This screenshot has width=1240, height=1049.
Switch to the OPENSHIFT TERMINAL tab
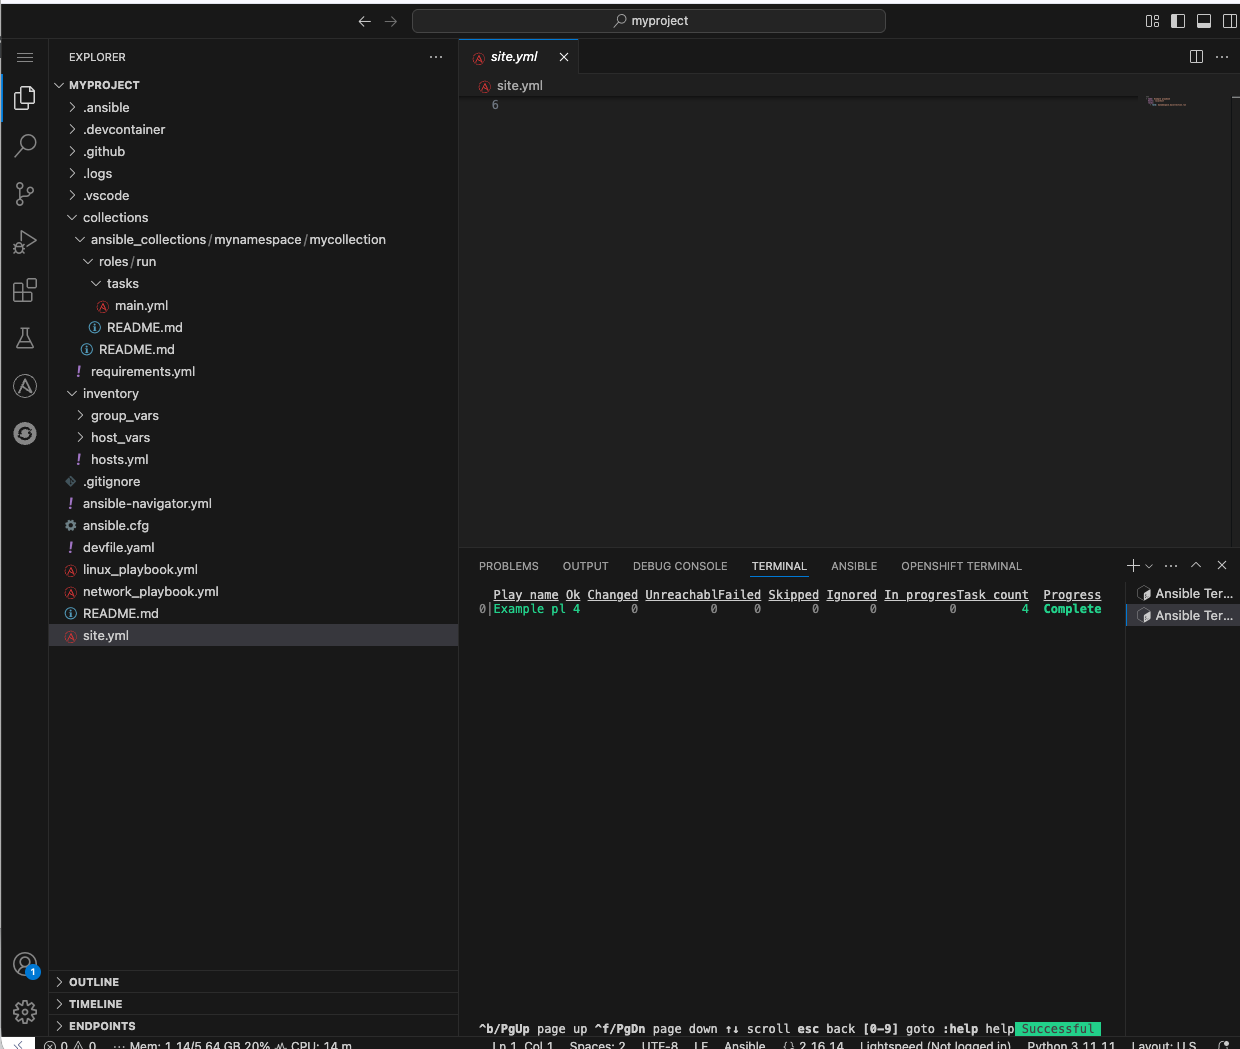click(x=961, y=566)
